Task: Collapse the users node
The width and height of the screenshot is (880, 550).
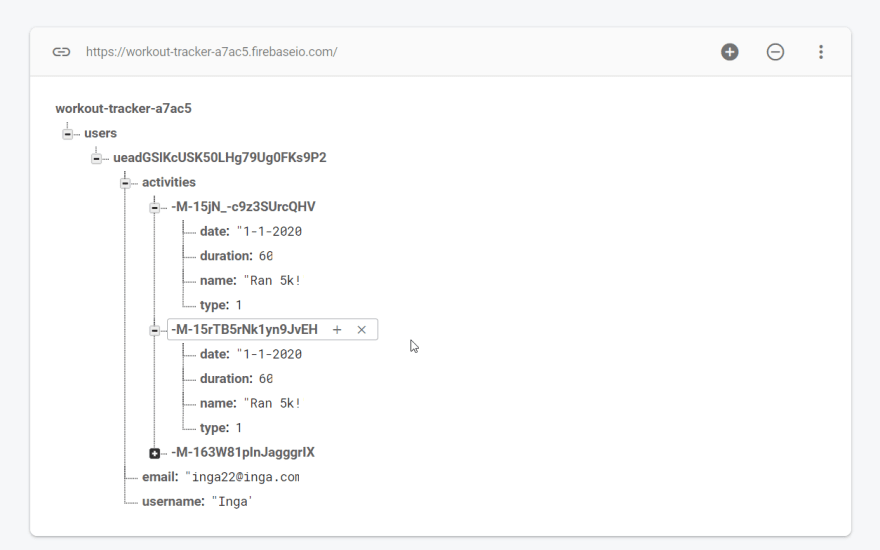Action: (67, 134)
